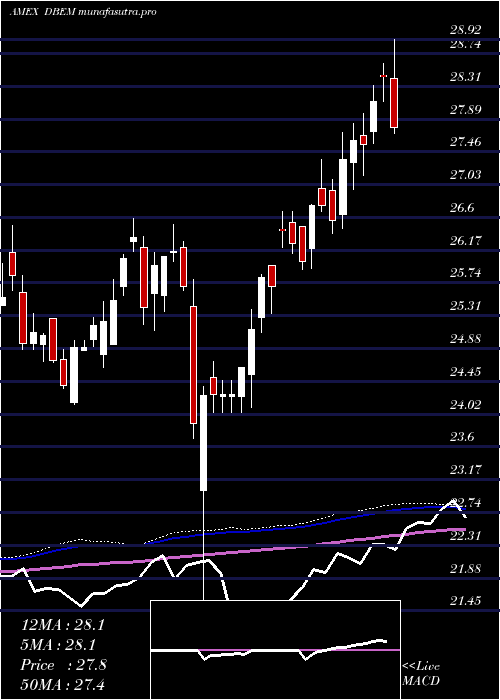The height and width of the screenshot is (700, 500).
Task: Pick the 25.74 price axis value
Action: (466, 273)
